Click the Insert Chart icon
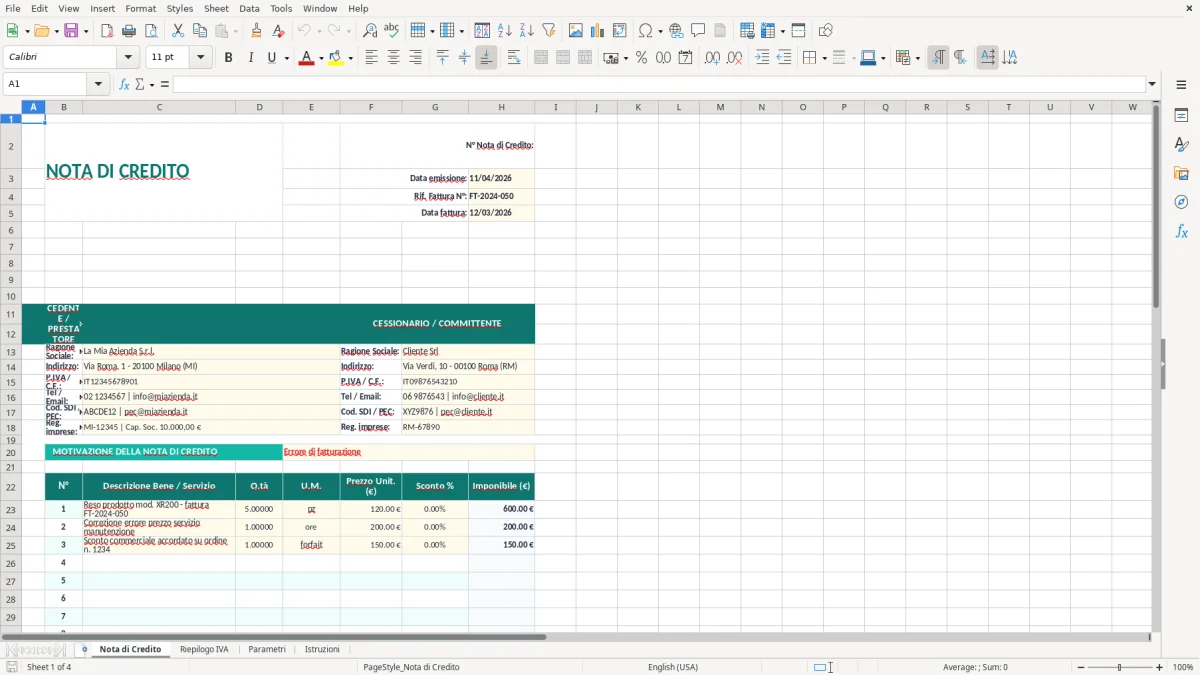The height and width of the screenshot is (675, 1200). [598, 31]
